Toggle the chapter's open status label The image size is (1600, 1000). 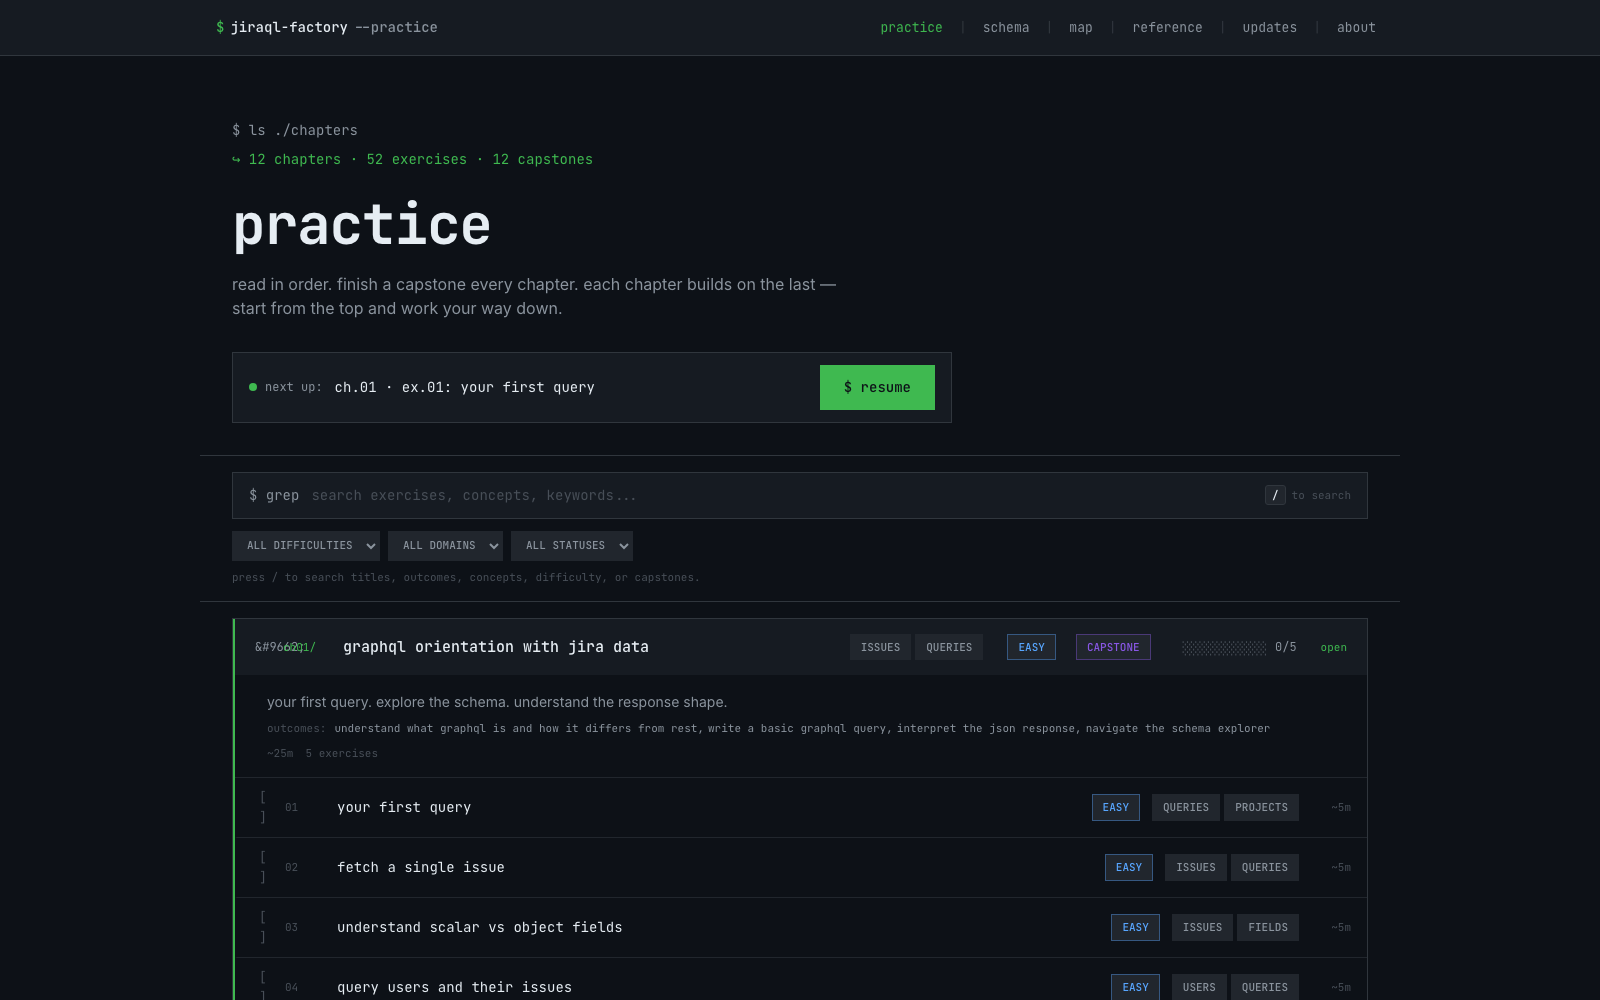[x=1333, y=647]
